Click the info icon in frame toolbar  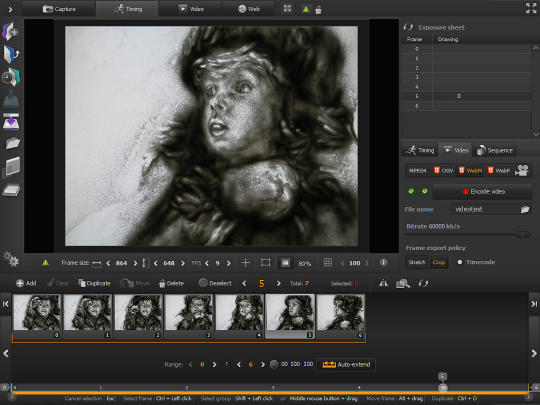tap(383, 262)
